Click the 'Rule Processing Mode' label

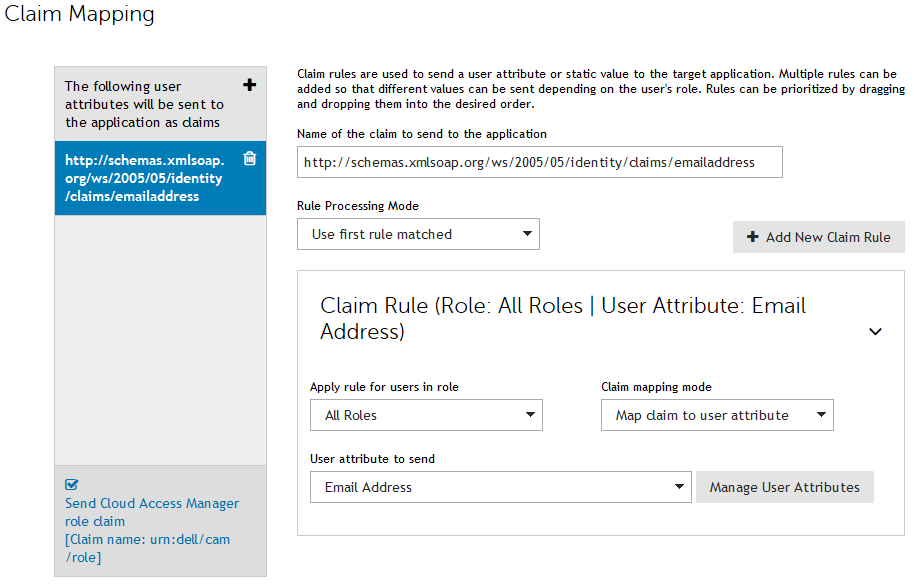pos(357,206)
